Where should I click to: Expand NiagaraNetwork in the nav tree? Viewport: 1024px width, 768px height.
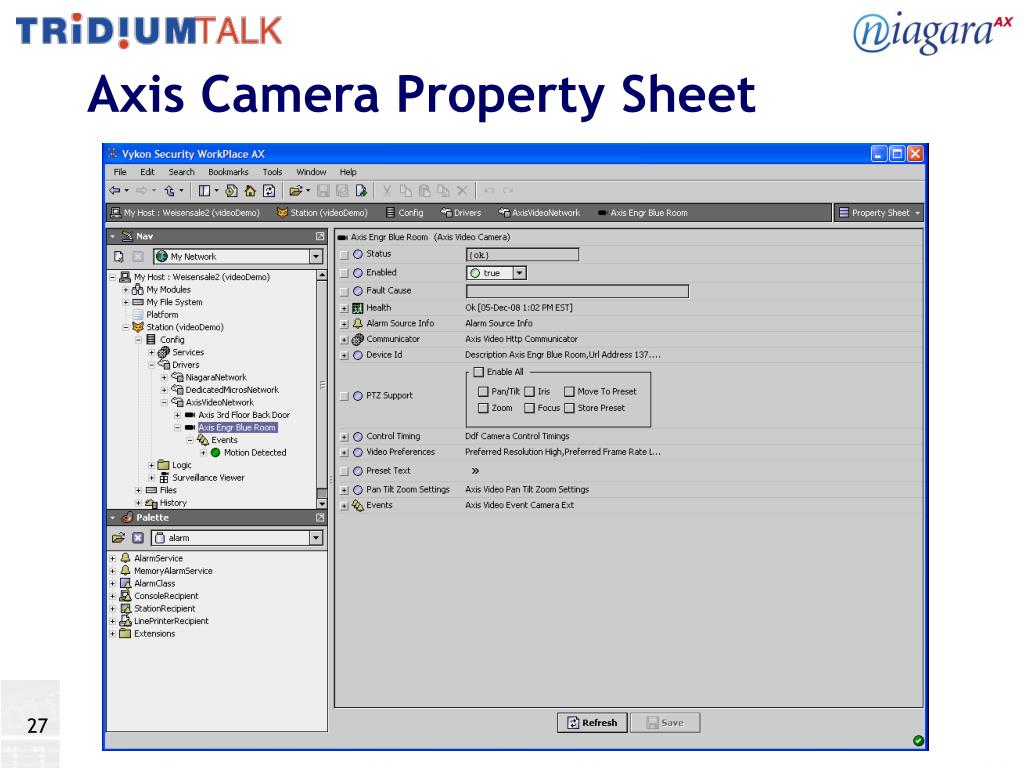(164, 377)
